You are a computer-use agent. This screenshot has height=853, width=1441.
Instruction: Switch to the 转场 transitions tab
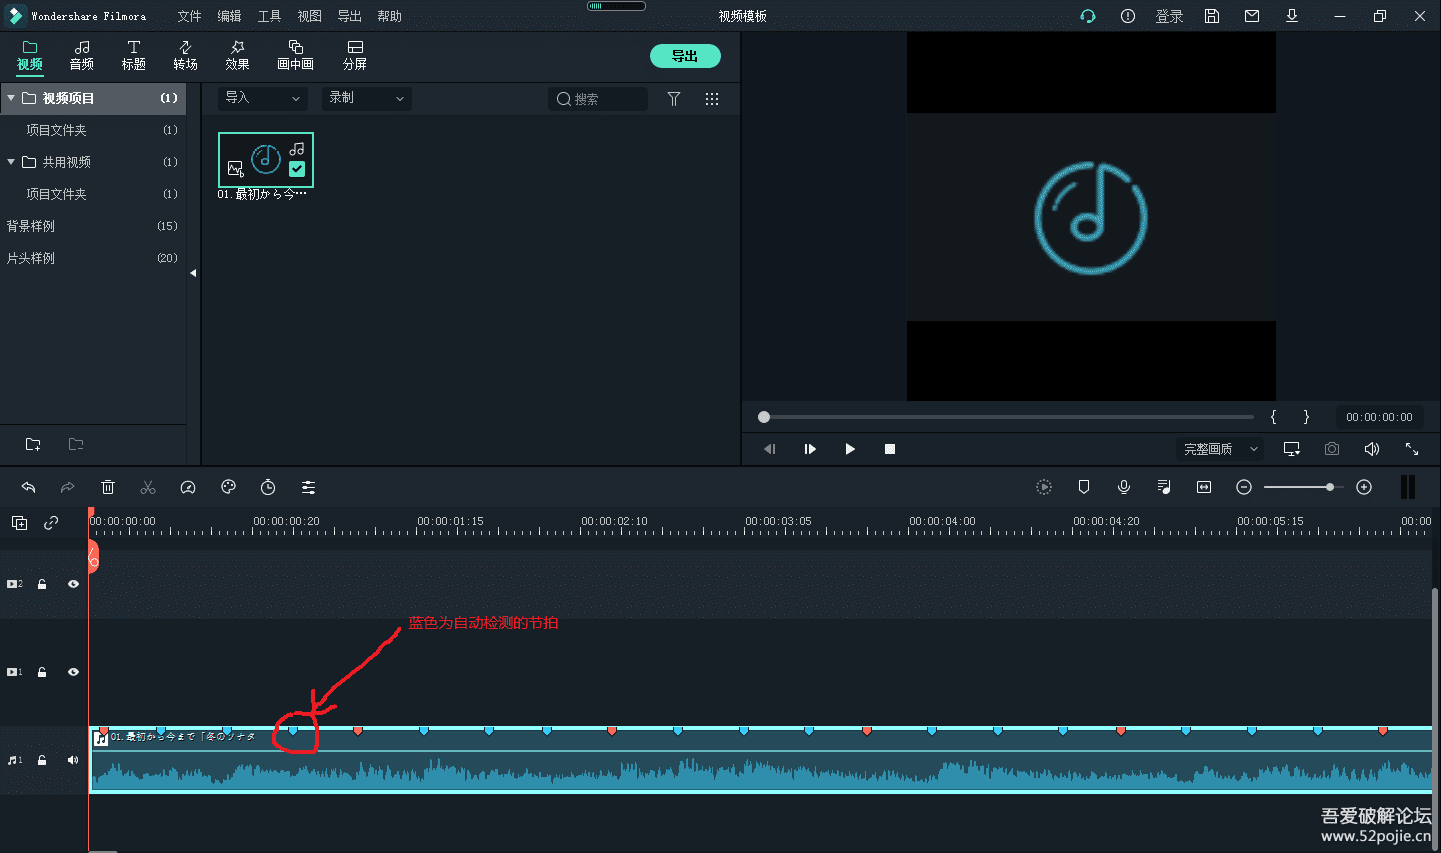186,55
